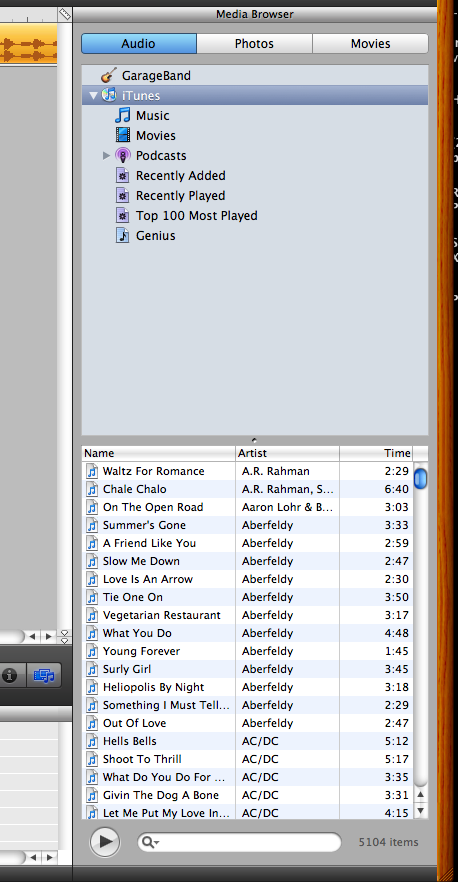Switch to the Audio tab

pos(139,43)
